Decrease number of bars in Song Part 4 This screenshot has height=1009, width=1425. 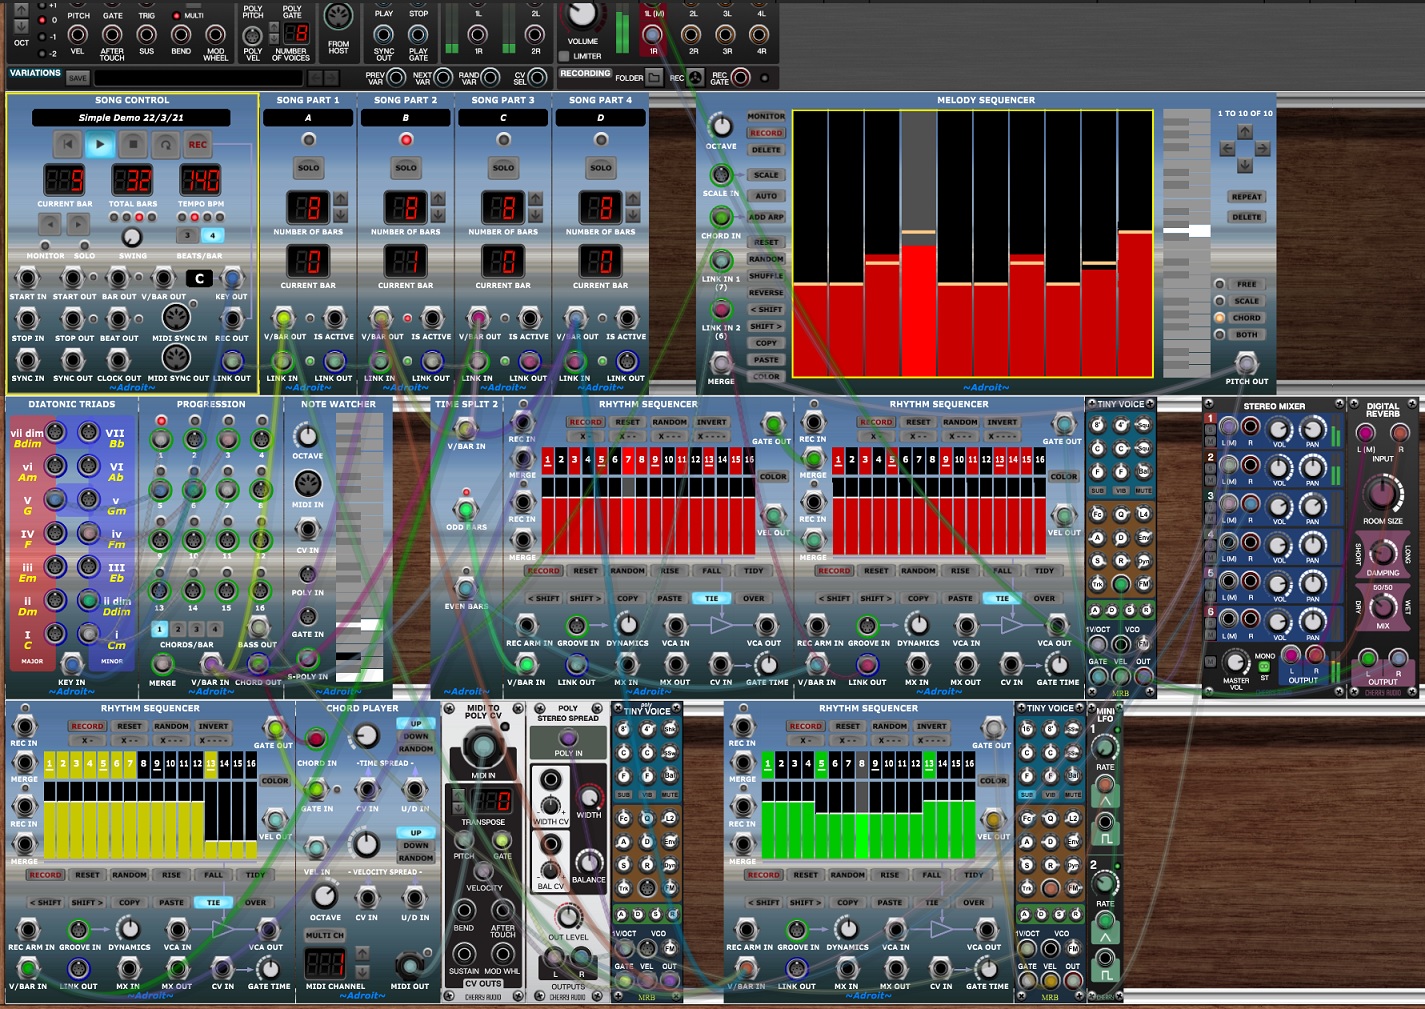tap(633, 215)
